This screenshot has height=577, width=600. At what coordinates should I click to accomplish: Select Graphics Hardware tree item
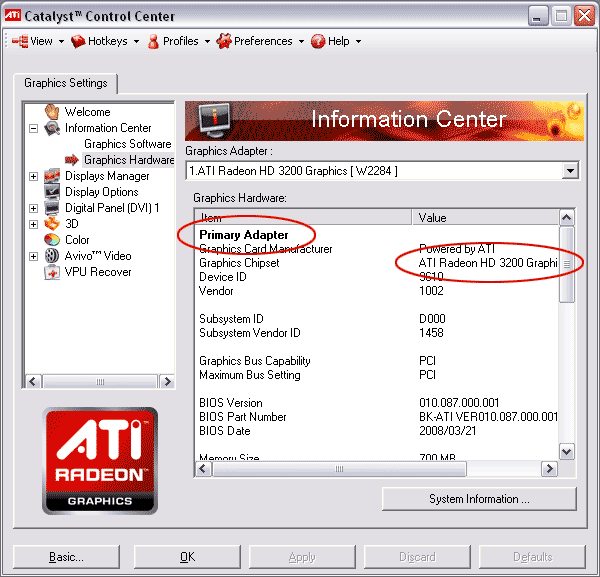pos(129,160)
